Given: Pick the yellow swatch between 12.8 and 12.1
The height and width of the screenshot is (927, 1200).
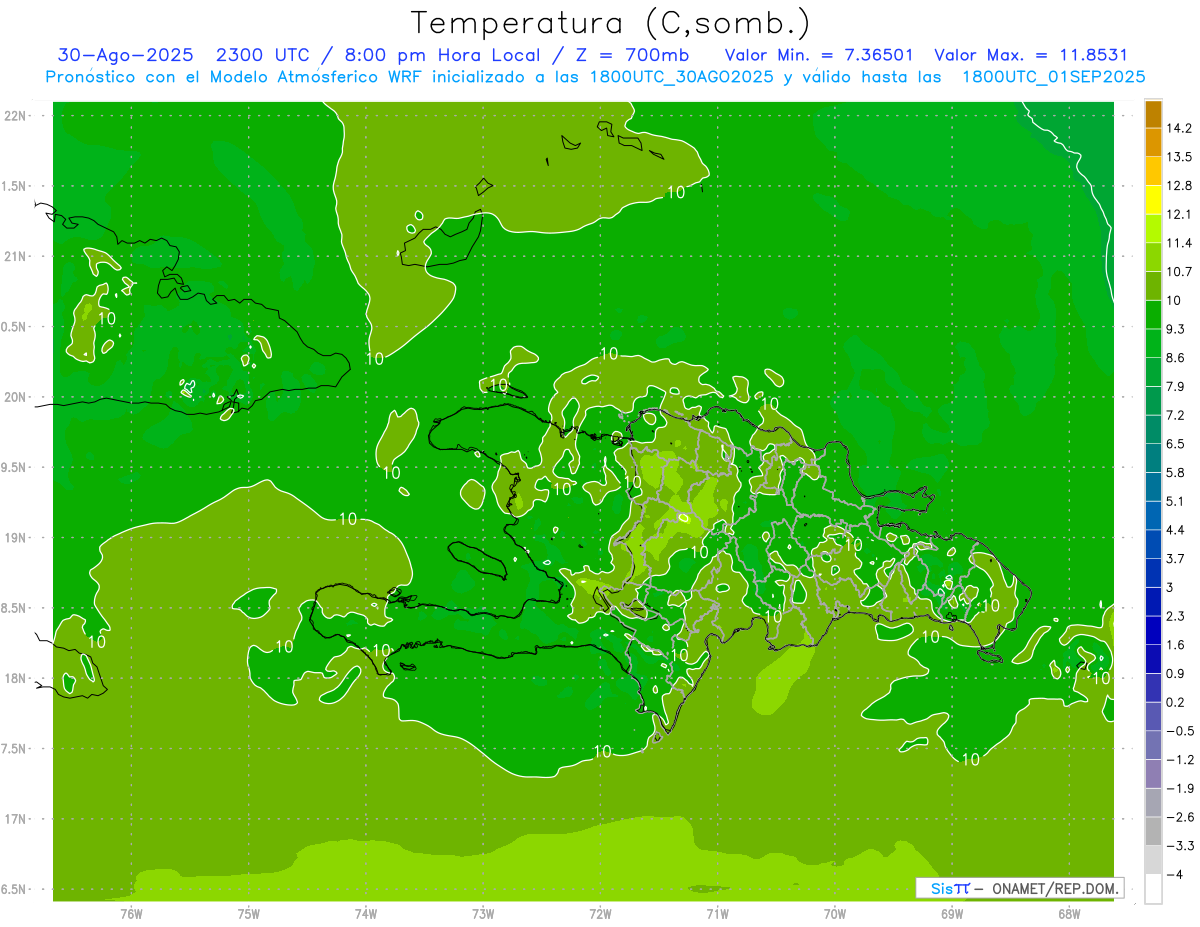Looking at the screenshot, I should 1153,200.
